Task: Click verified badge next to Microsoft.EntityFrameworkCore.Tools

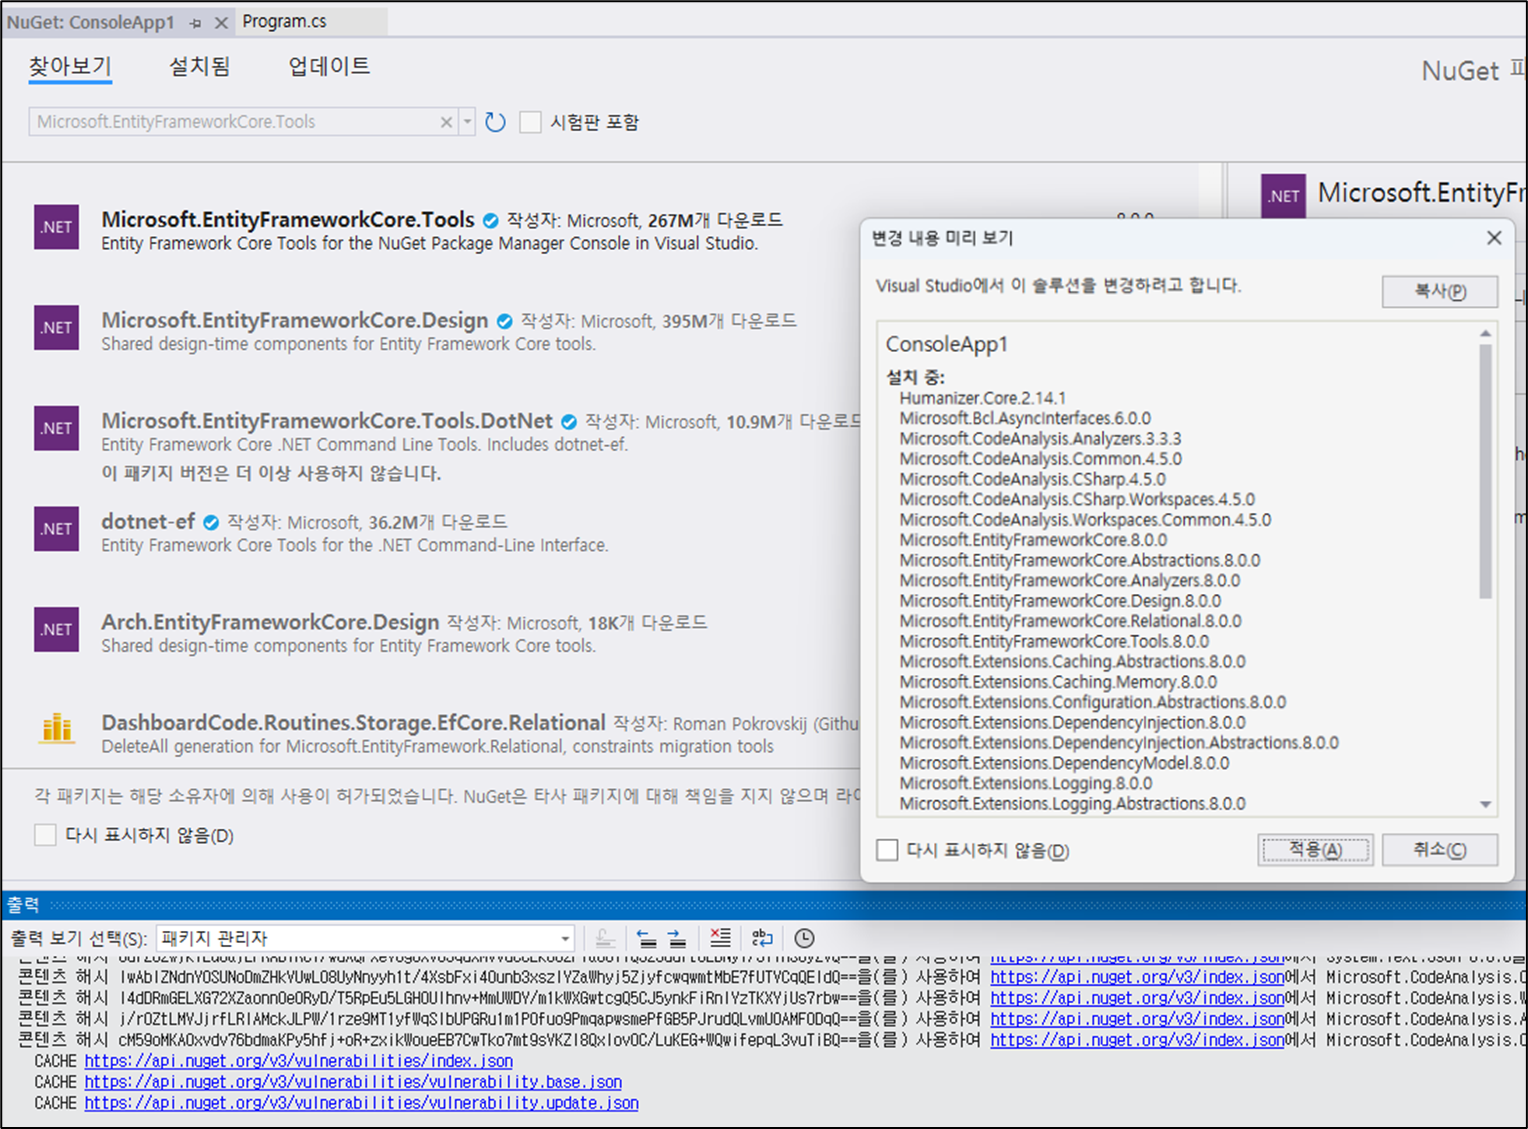Action: 491,221
